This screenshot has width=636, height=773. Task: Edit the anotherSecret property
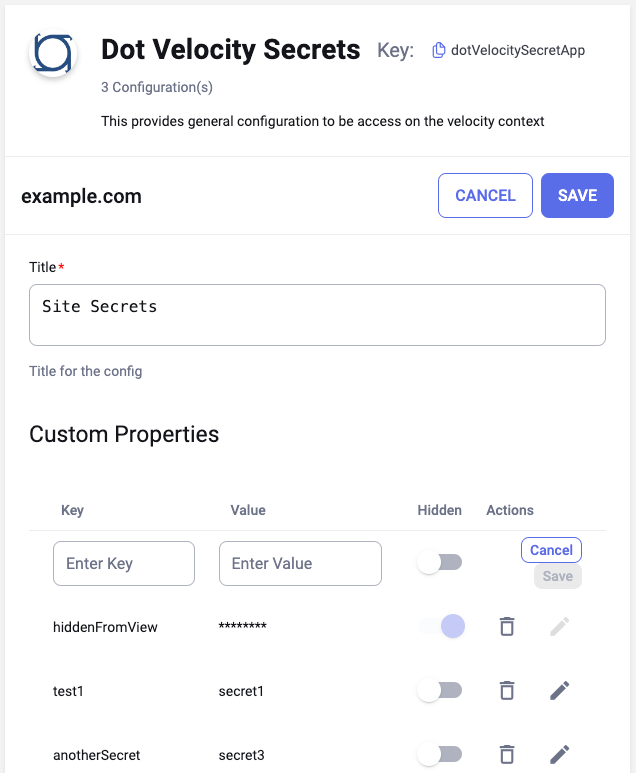pos(560,754)
